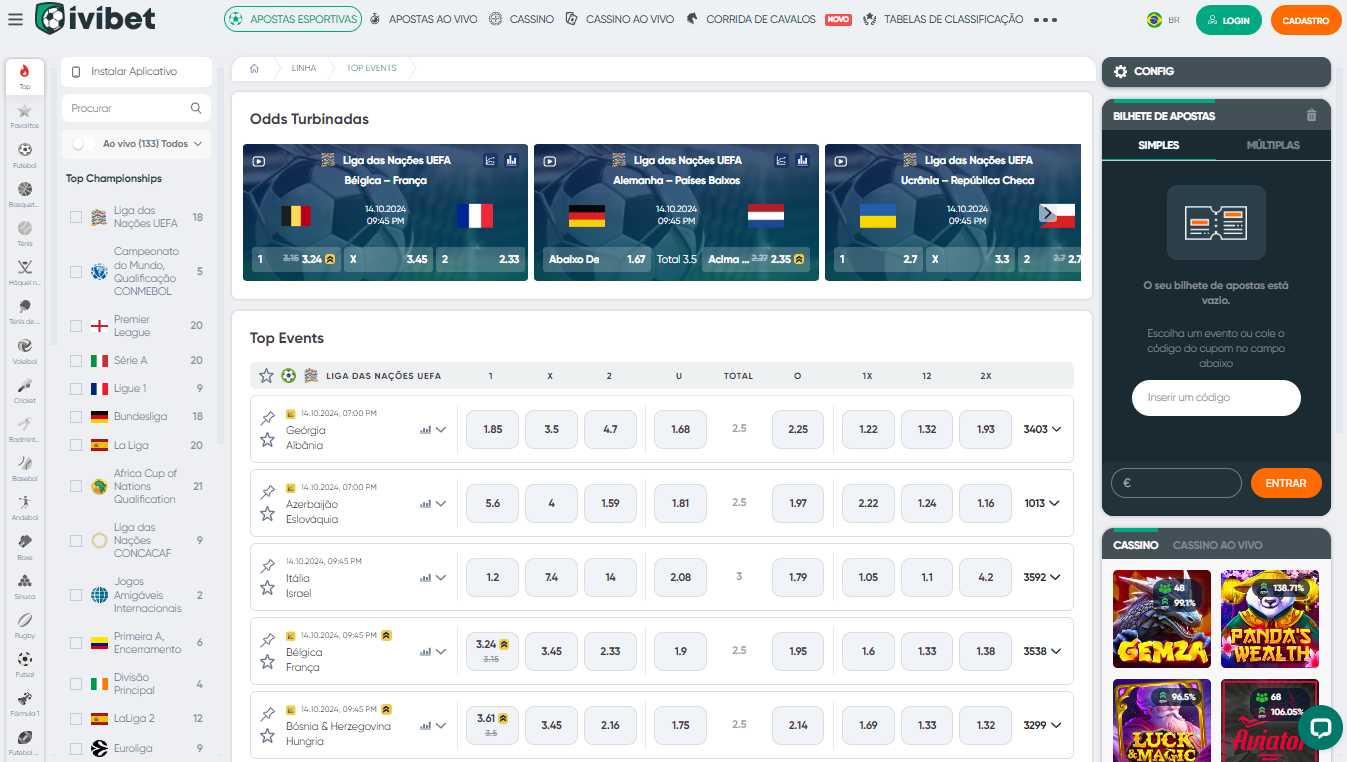The image size is (1347, 762).
Task: Click the search magnifier icon
Action: tap(196, 108)
